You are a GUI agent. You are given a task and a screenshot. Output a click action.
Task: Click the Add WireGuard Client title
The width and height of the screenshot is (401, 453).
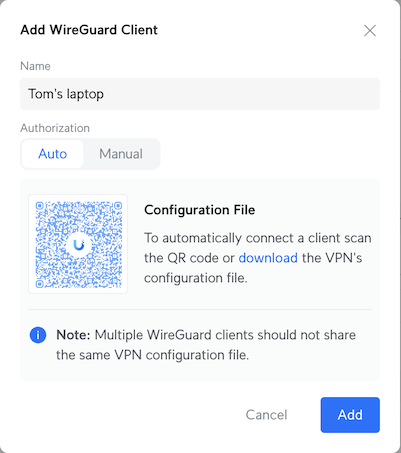click(x=89, y=30)
